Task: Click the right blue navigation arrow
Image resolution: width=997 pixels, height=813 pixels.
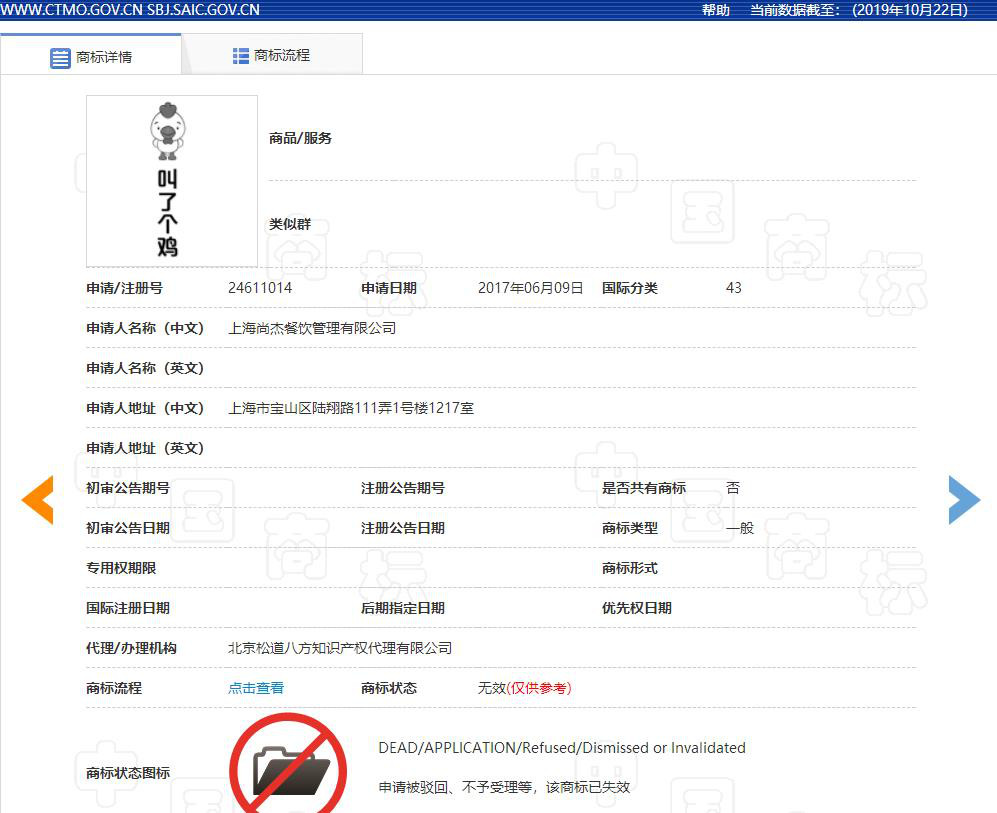Action: (963, 499)
